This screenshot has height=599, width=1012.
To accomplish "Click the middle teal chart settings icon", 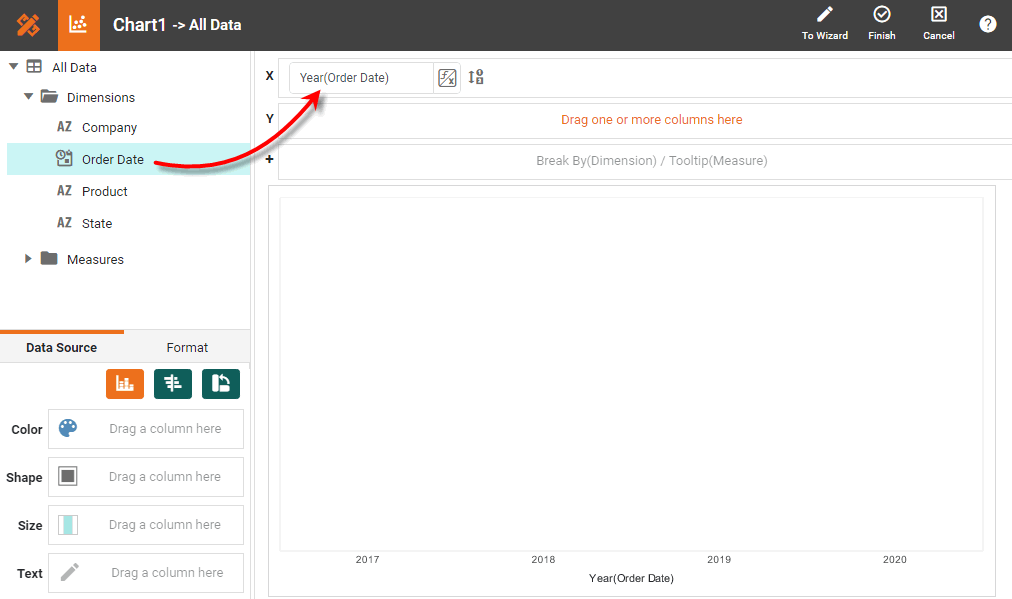I will point(172,383).
